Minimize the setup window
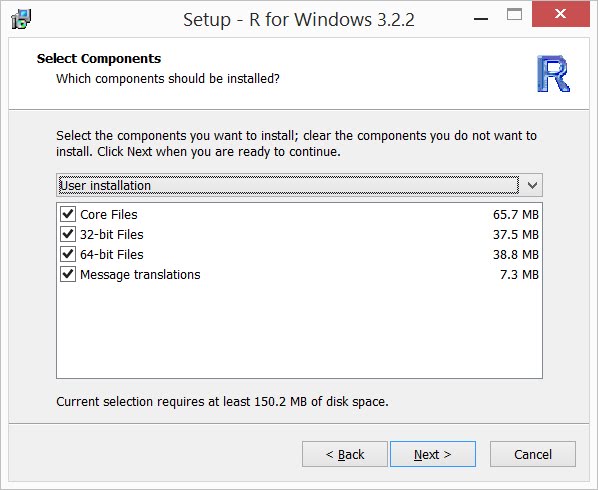598x490 pixels. coord(481,18)
